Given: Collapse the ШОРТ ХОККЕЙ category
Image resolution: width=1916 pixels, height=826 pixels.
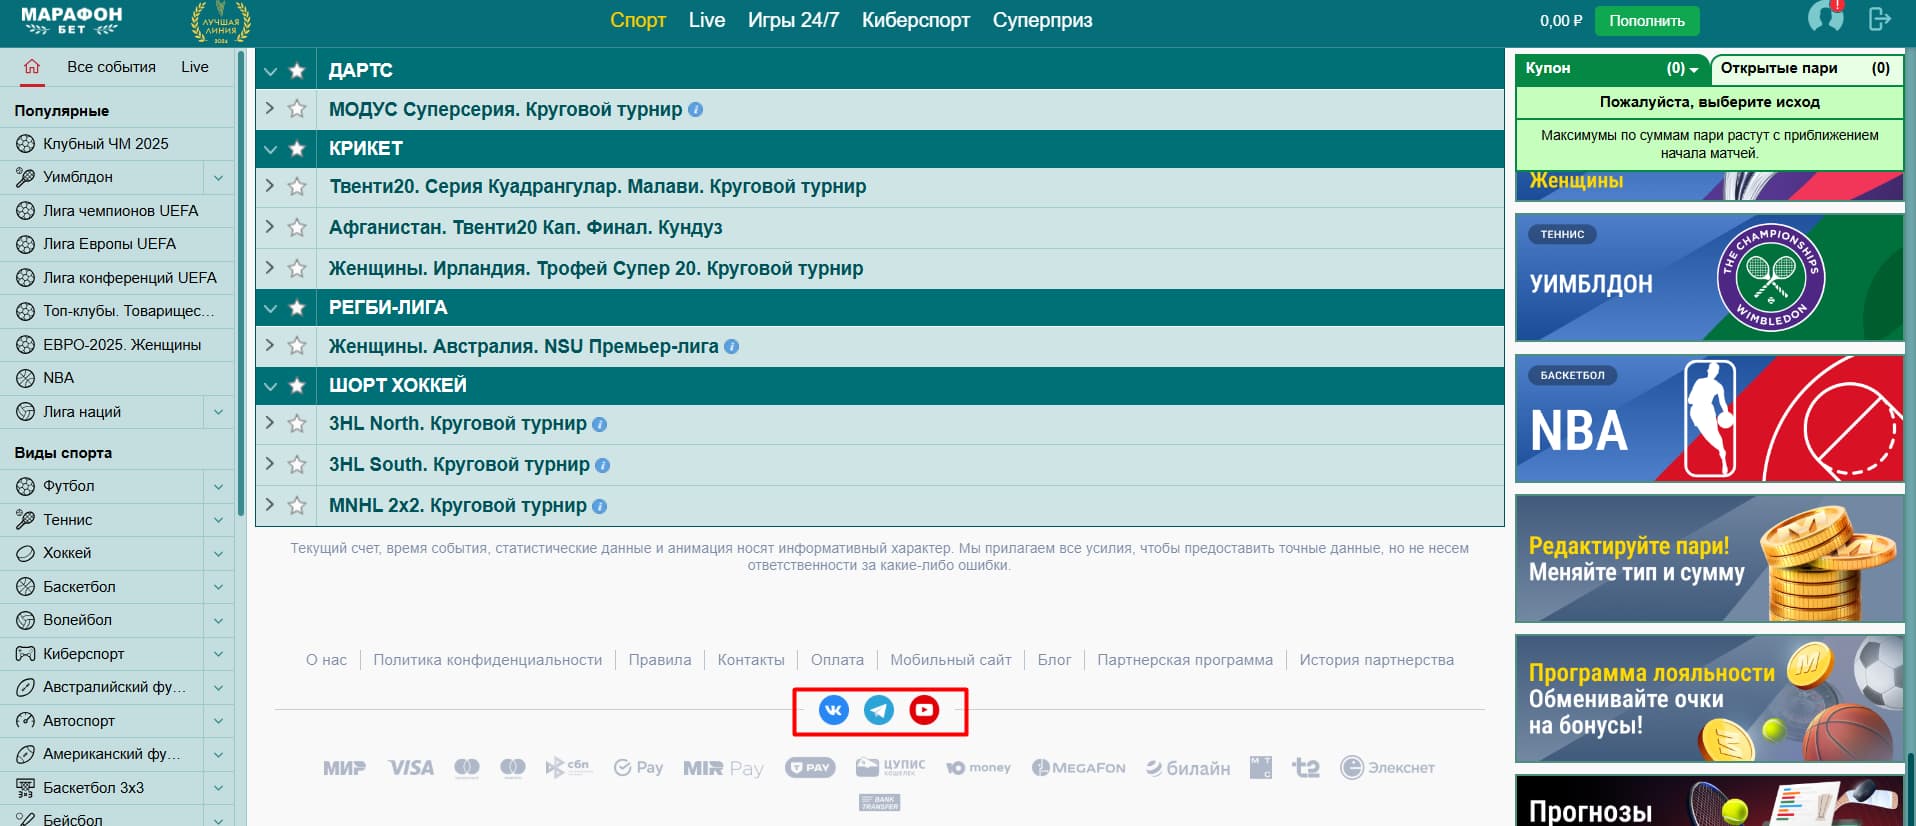Looking at the screenshot, I should coord(270,386).
